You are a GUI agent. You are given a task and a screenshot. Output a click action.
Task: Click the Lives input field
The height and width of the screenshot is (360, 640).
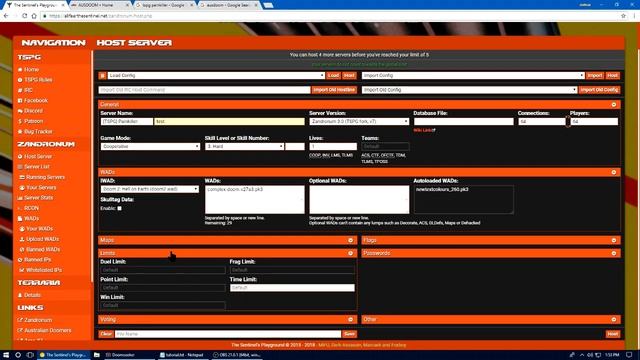[x=333, y=147]
